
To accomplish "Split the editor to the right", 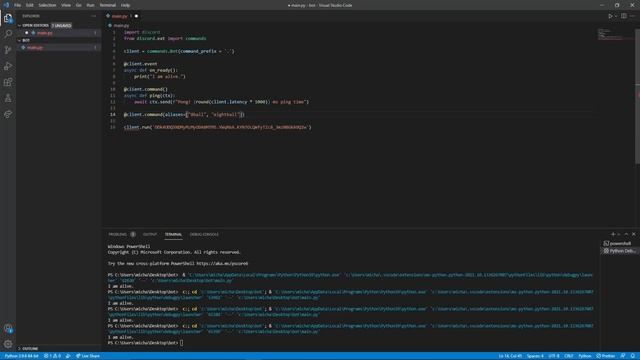I will click(x=624, y=16).
